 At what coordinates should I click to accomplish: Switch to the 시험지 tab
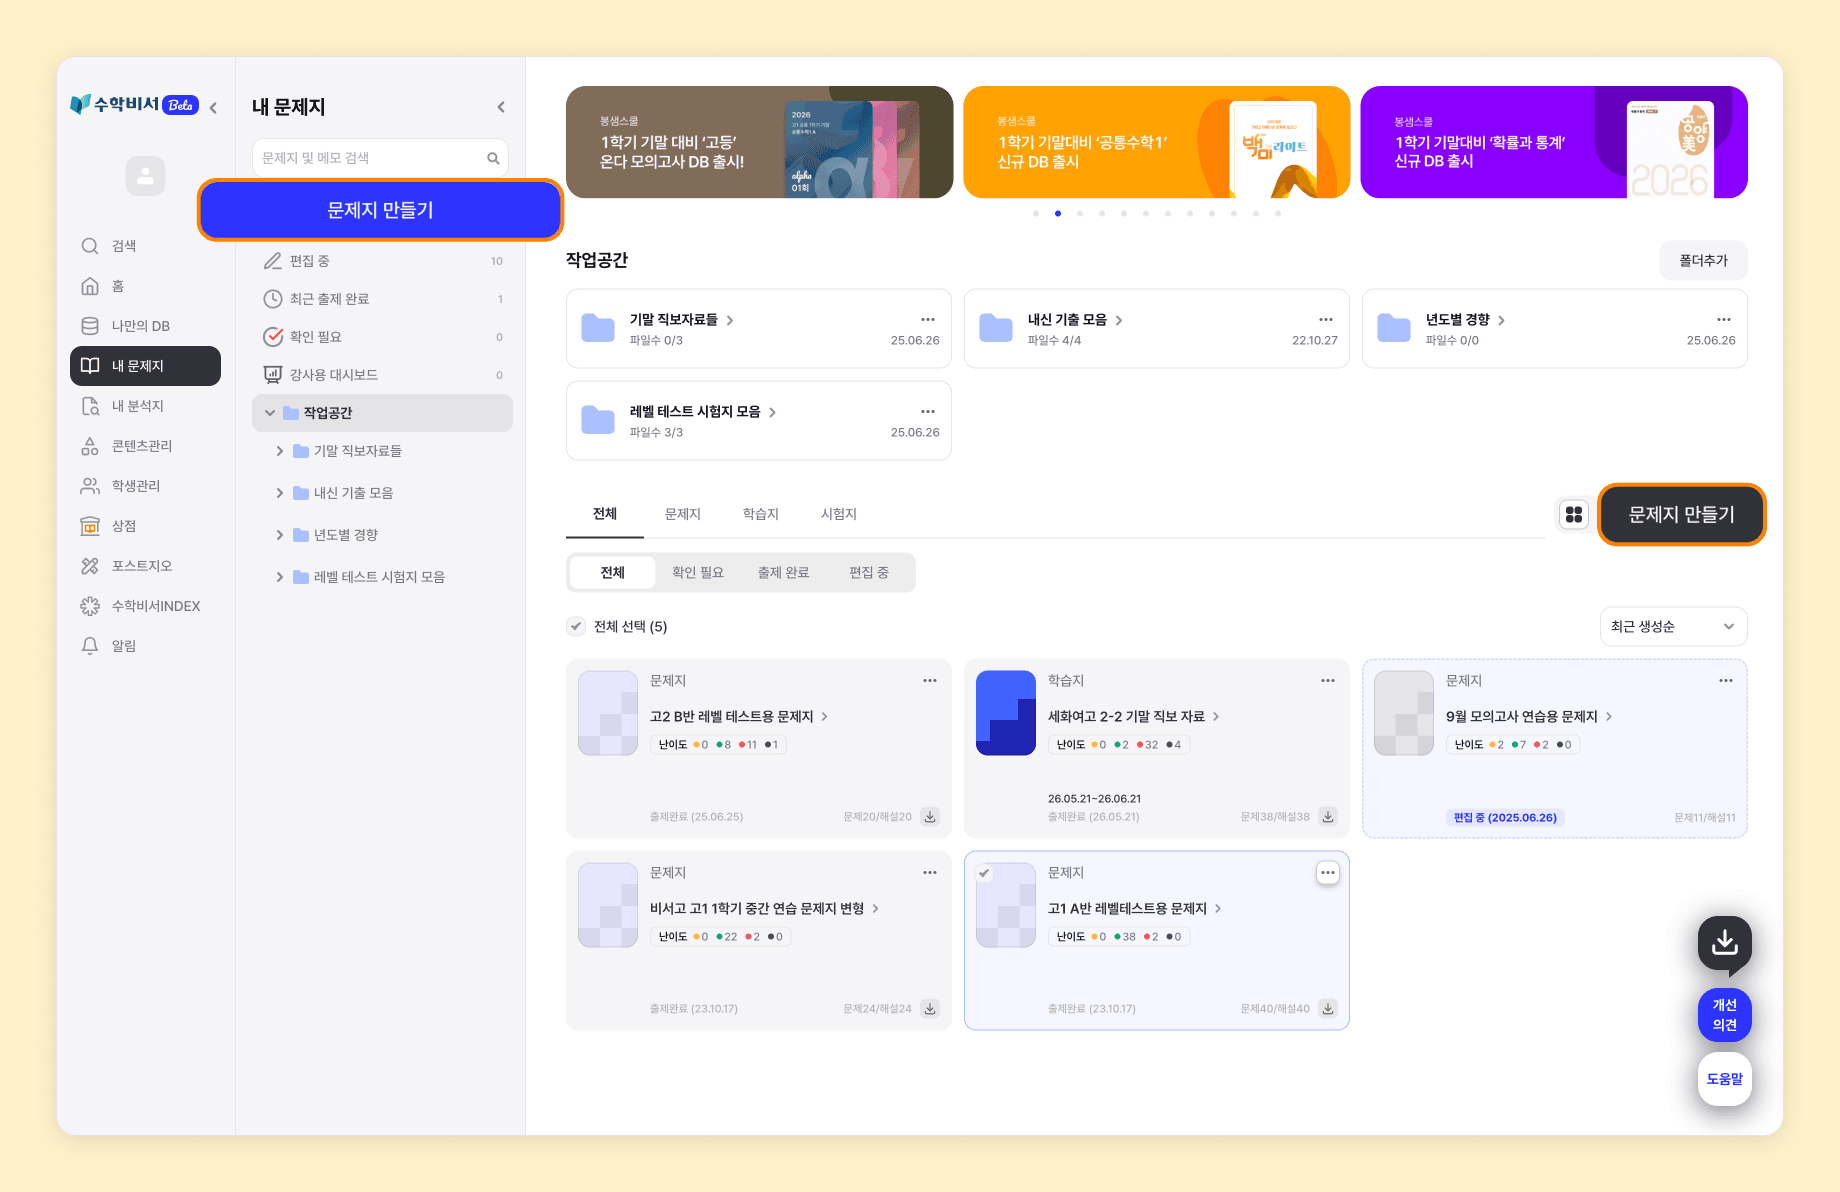[838, 514]
